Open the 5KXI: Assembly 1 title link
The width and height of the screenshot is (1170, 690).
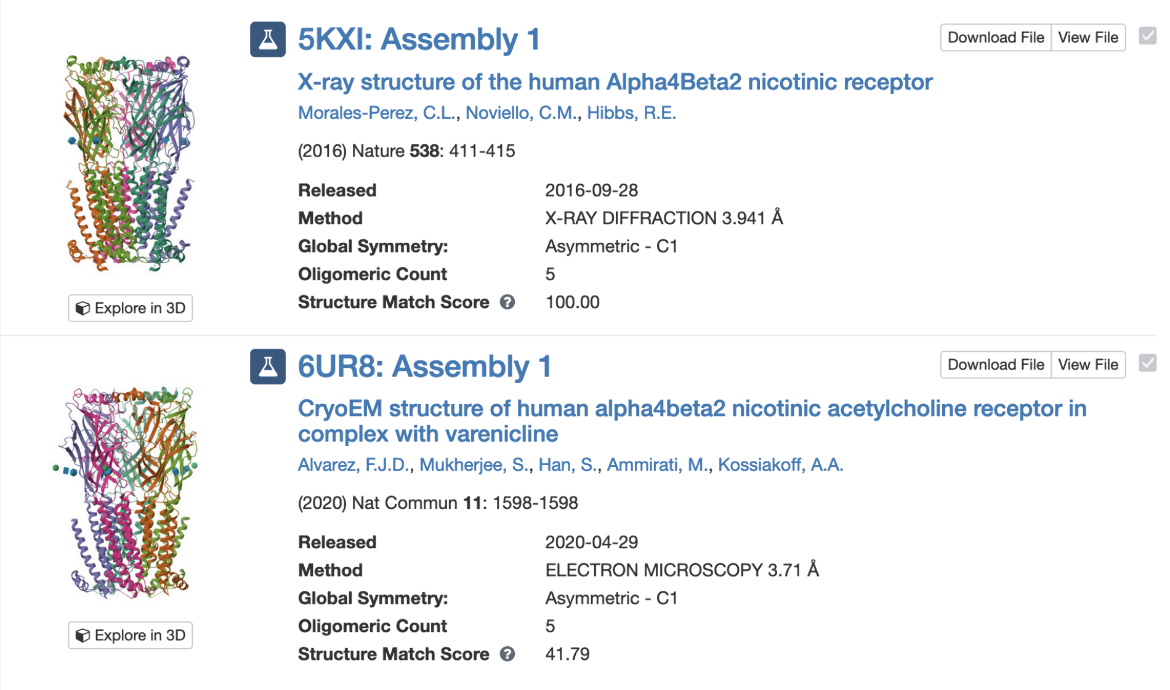click(x=419, y=40)
